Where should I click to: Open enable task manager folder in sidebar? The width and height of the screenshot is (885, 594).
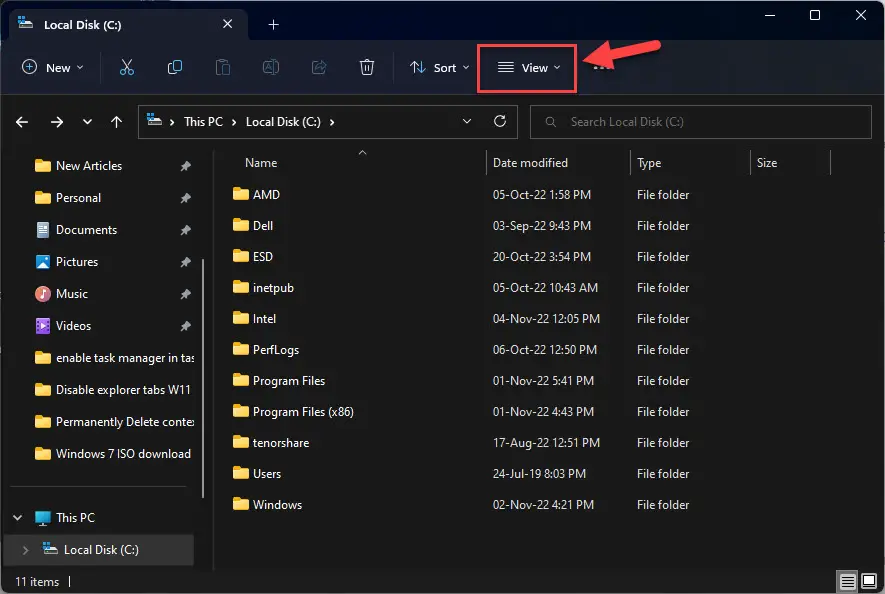coord(114,358)
